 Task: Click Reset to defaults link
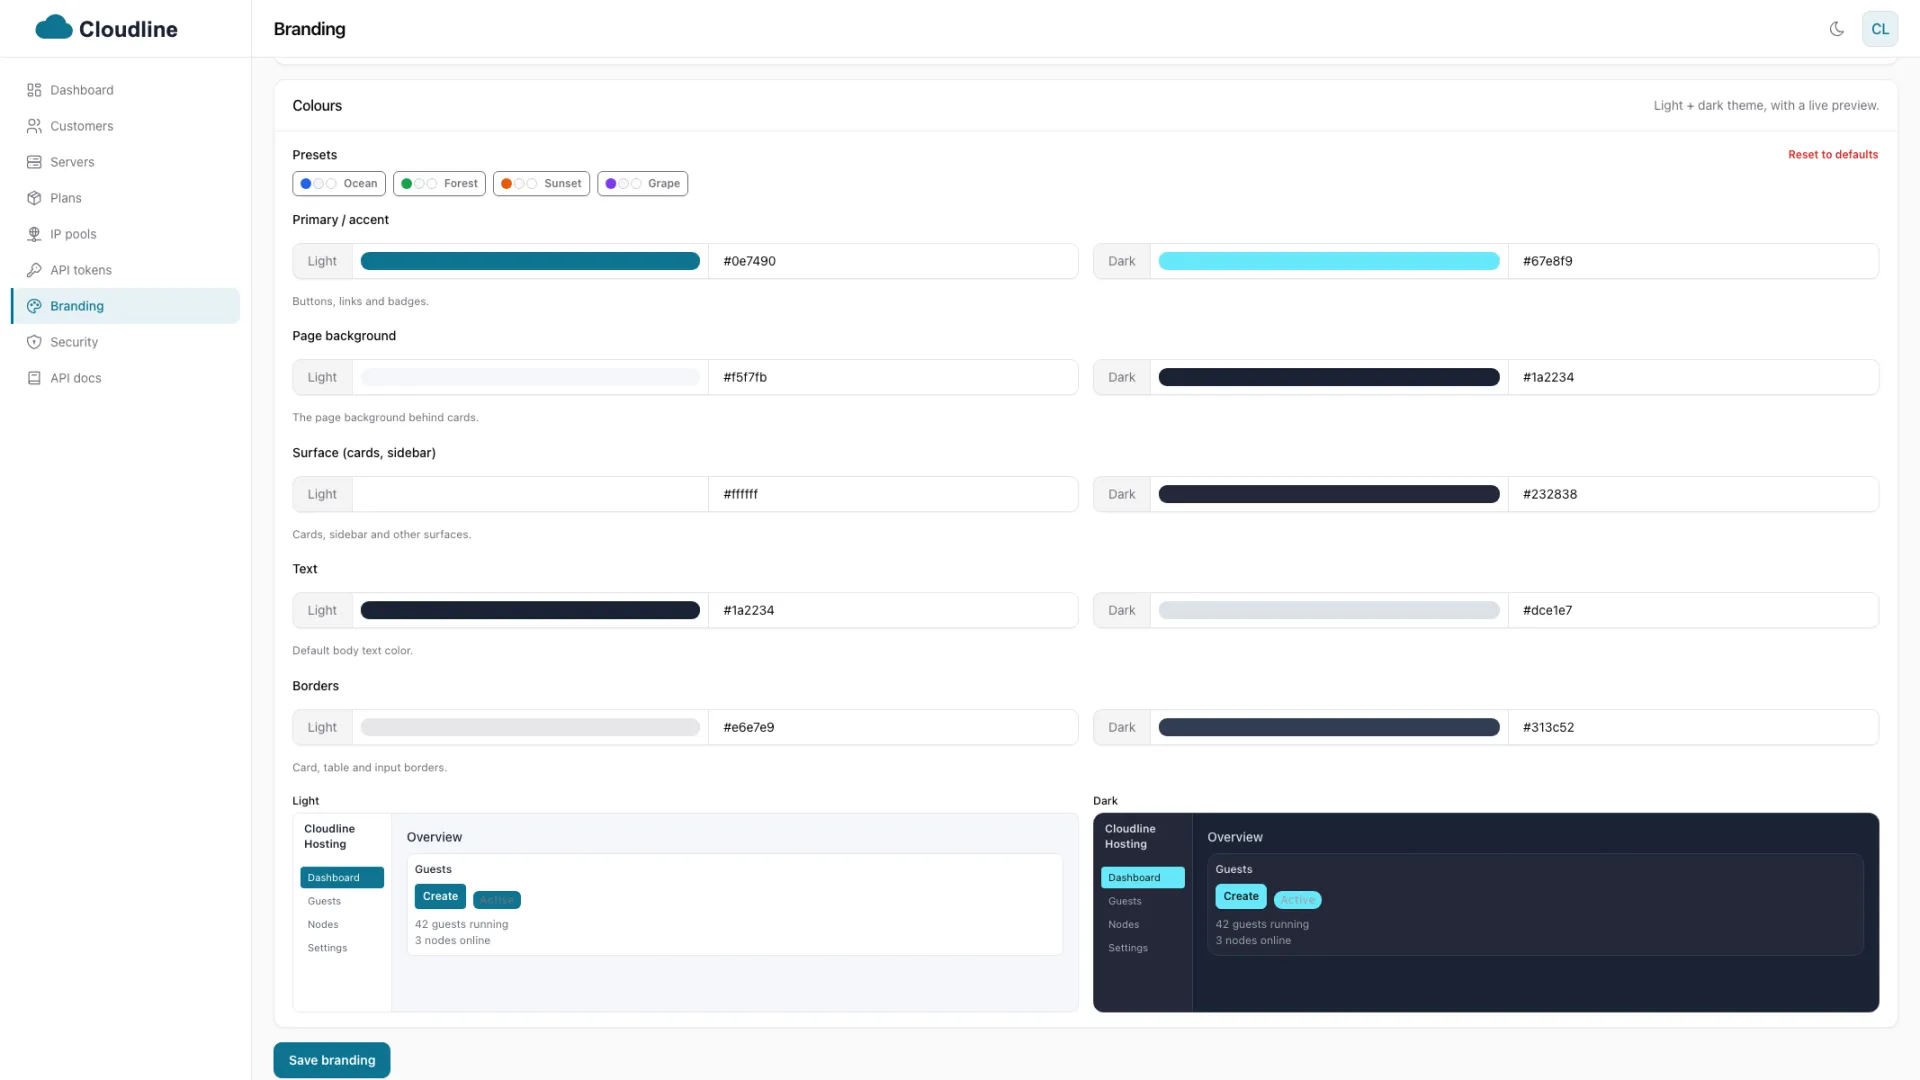coord(1833,155)
